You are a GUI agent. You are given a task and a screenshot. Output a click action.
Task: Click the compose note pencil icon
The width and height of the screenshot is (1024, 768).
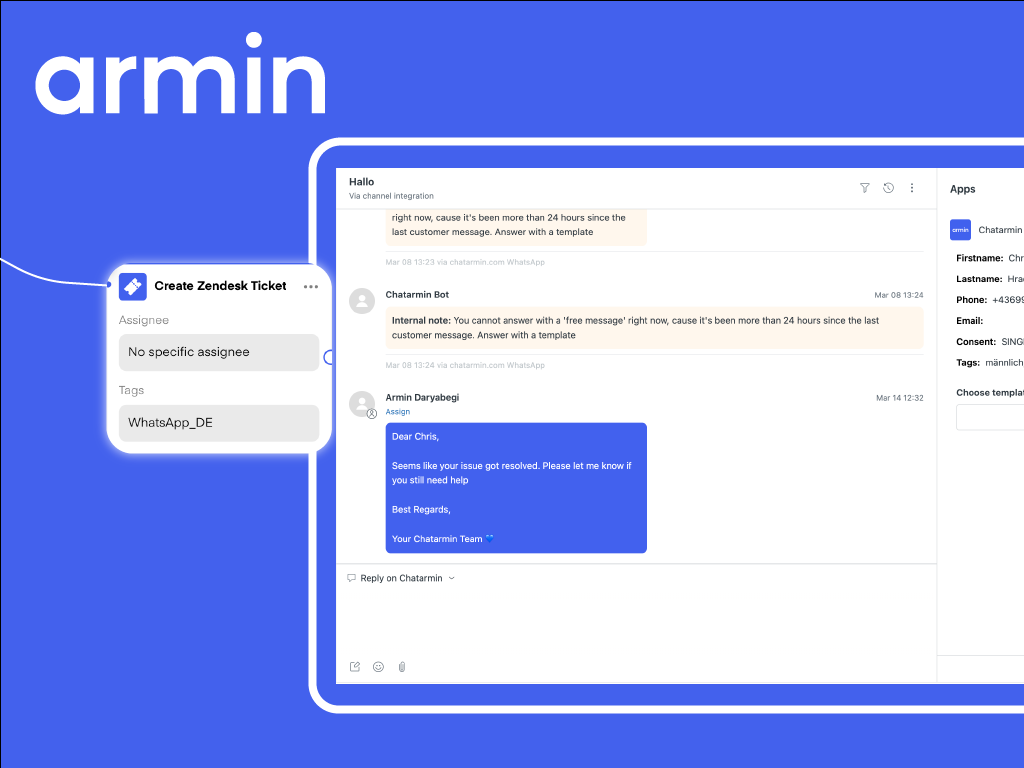click(x=355, y=667)
